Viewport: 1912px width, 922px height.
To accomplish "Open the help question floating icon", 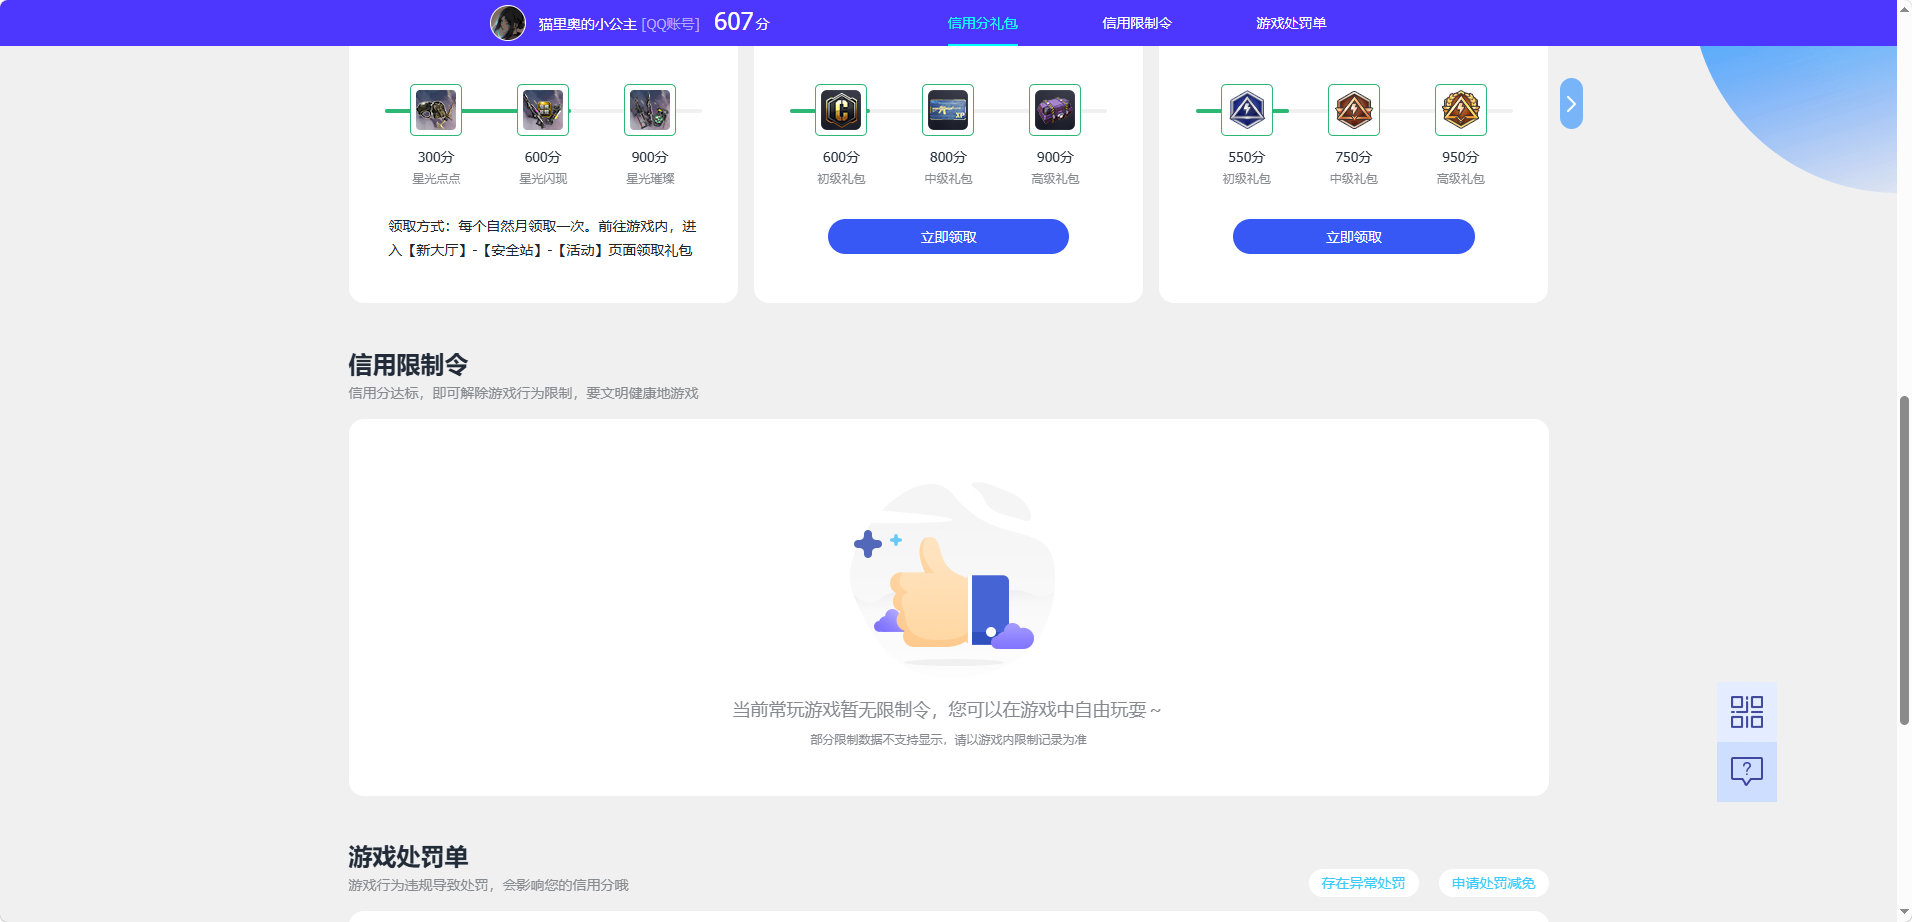I will 1747,771.
